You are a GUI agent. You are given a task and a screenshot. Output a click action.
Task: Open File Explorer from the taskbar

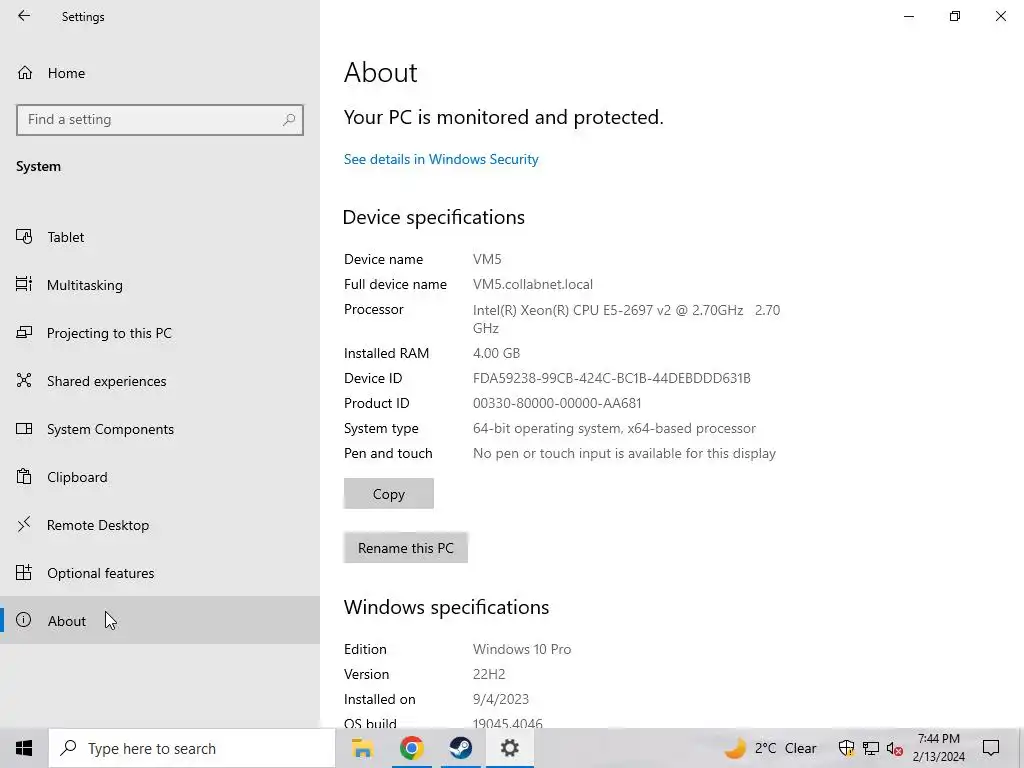pos(362,748)
